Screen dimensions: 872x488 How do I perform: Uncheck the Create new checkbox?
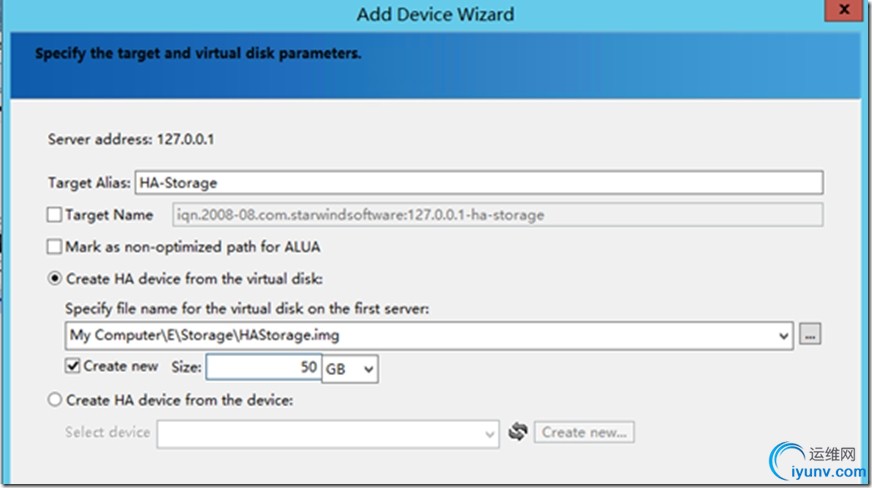point(72,366)
